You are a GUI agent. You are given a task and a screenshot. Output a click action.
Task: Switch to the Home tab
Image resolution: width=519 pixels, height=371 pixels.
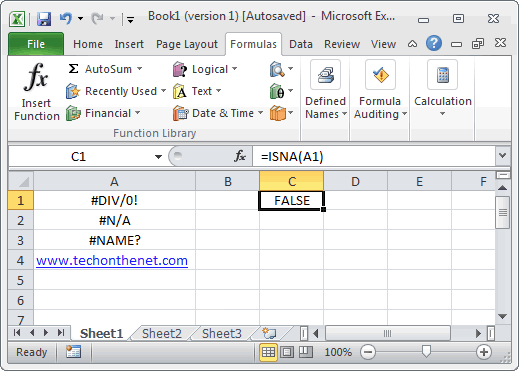tap(88, 44)
